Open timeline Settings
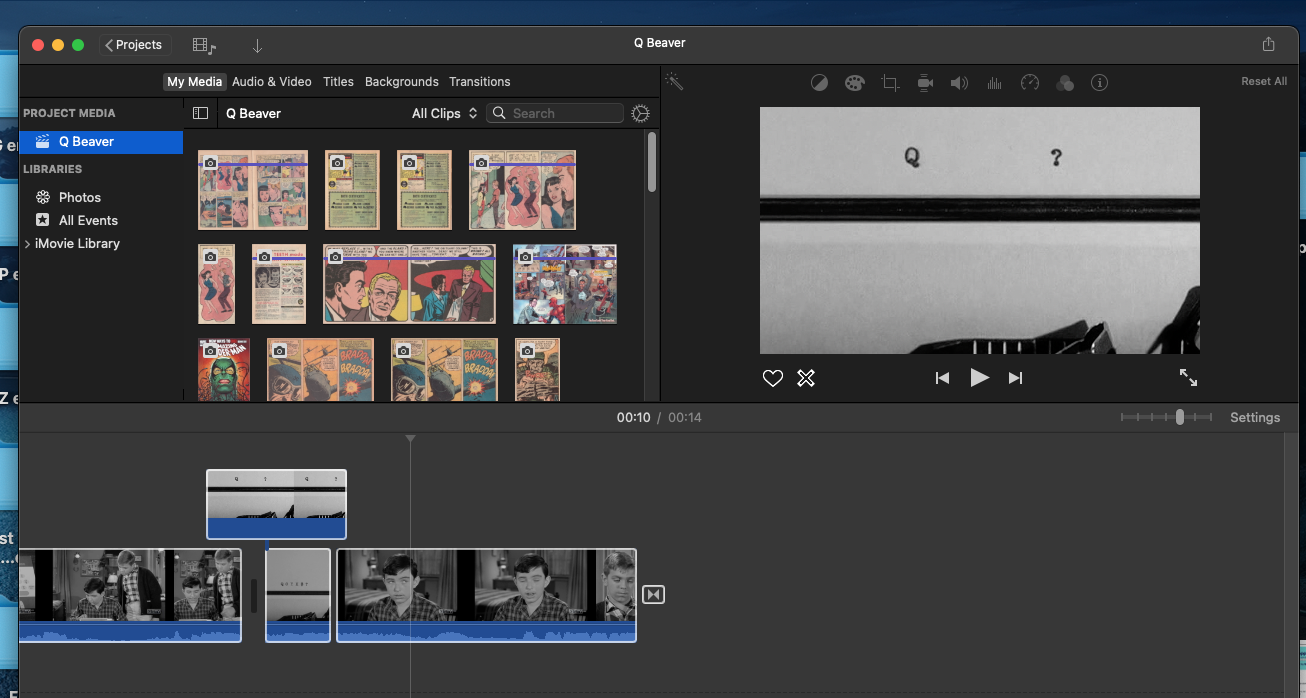Image resolution: width=1306 pixels, height=698 pixels. 1255,418
